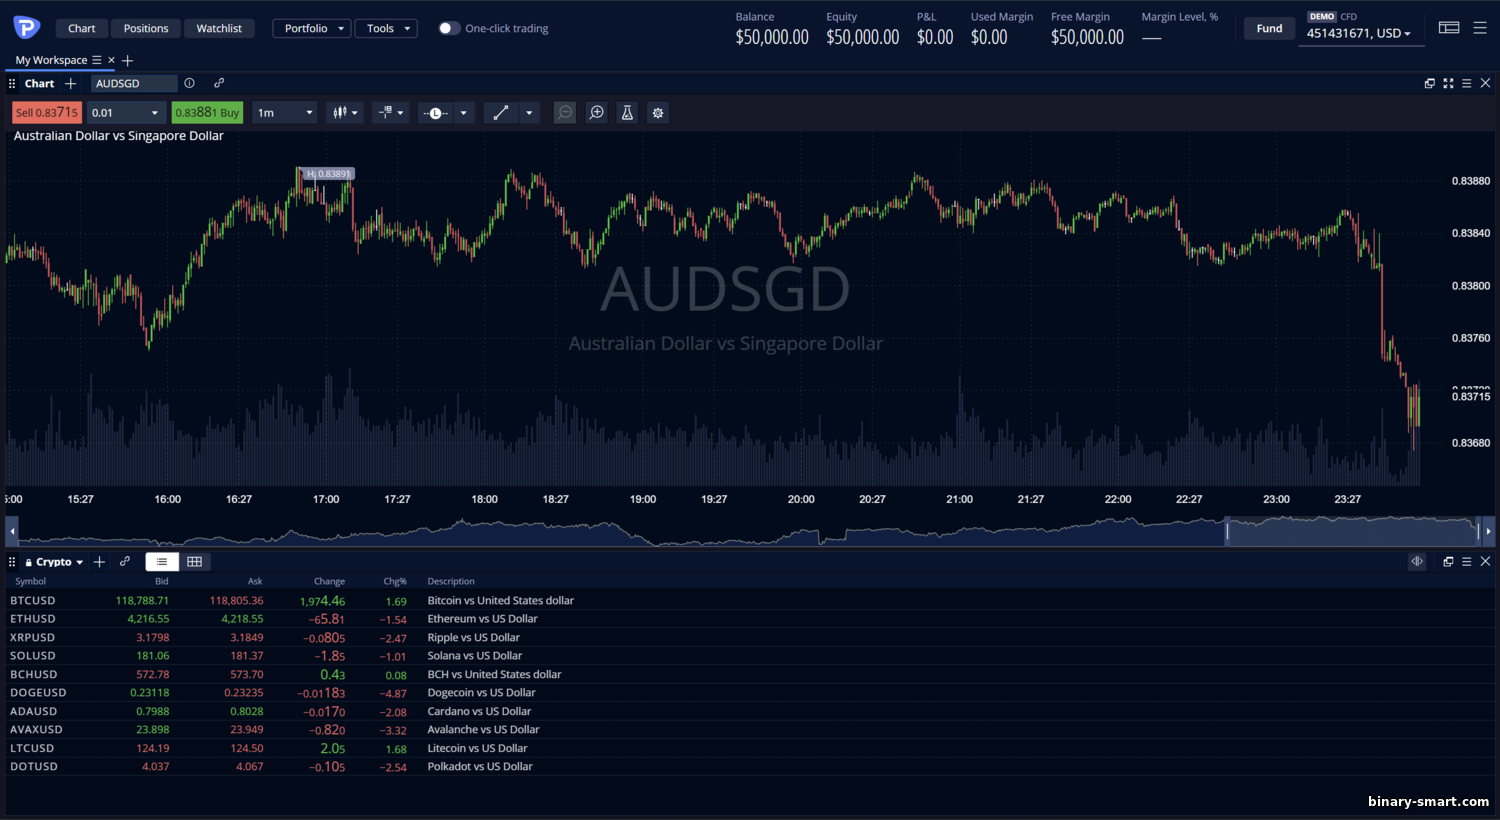Toggle One-click trading switch
1500x820 pixels.
click(x=449, y=28)
